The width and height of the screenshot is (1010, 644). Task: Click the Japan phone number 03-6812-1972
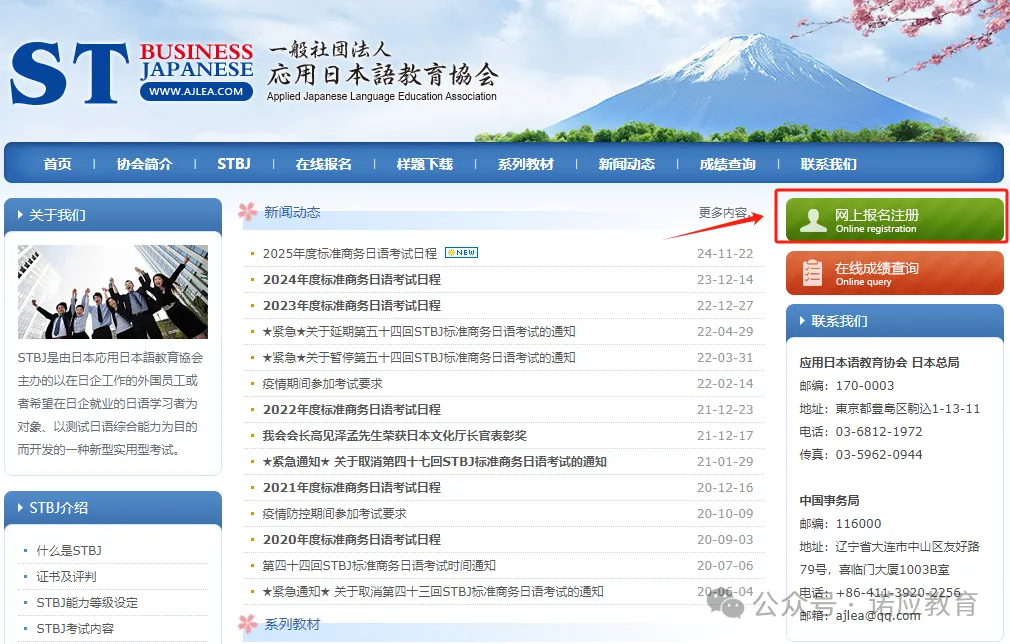879,431
